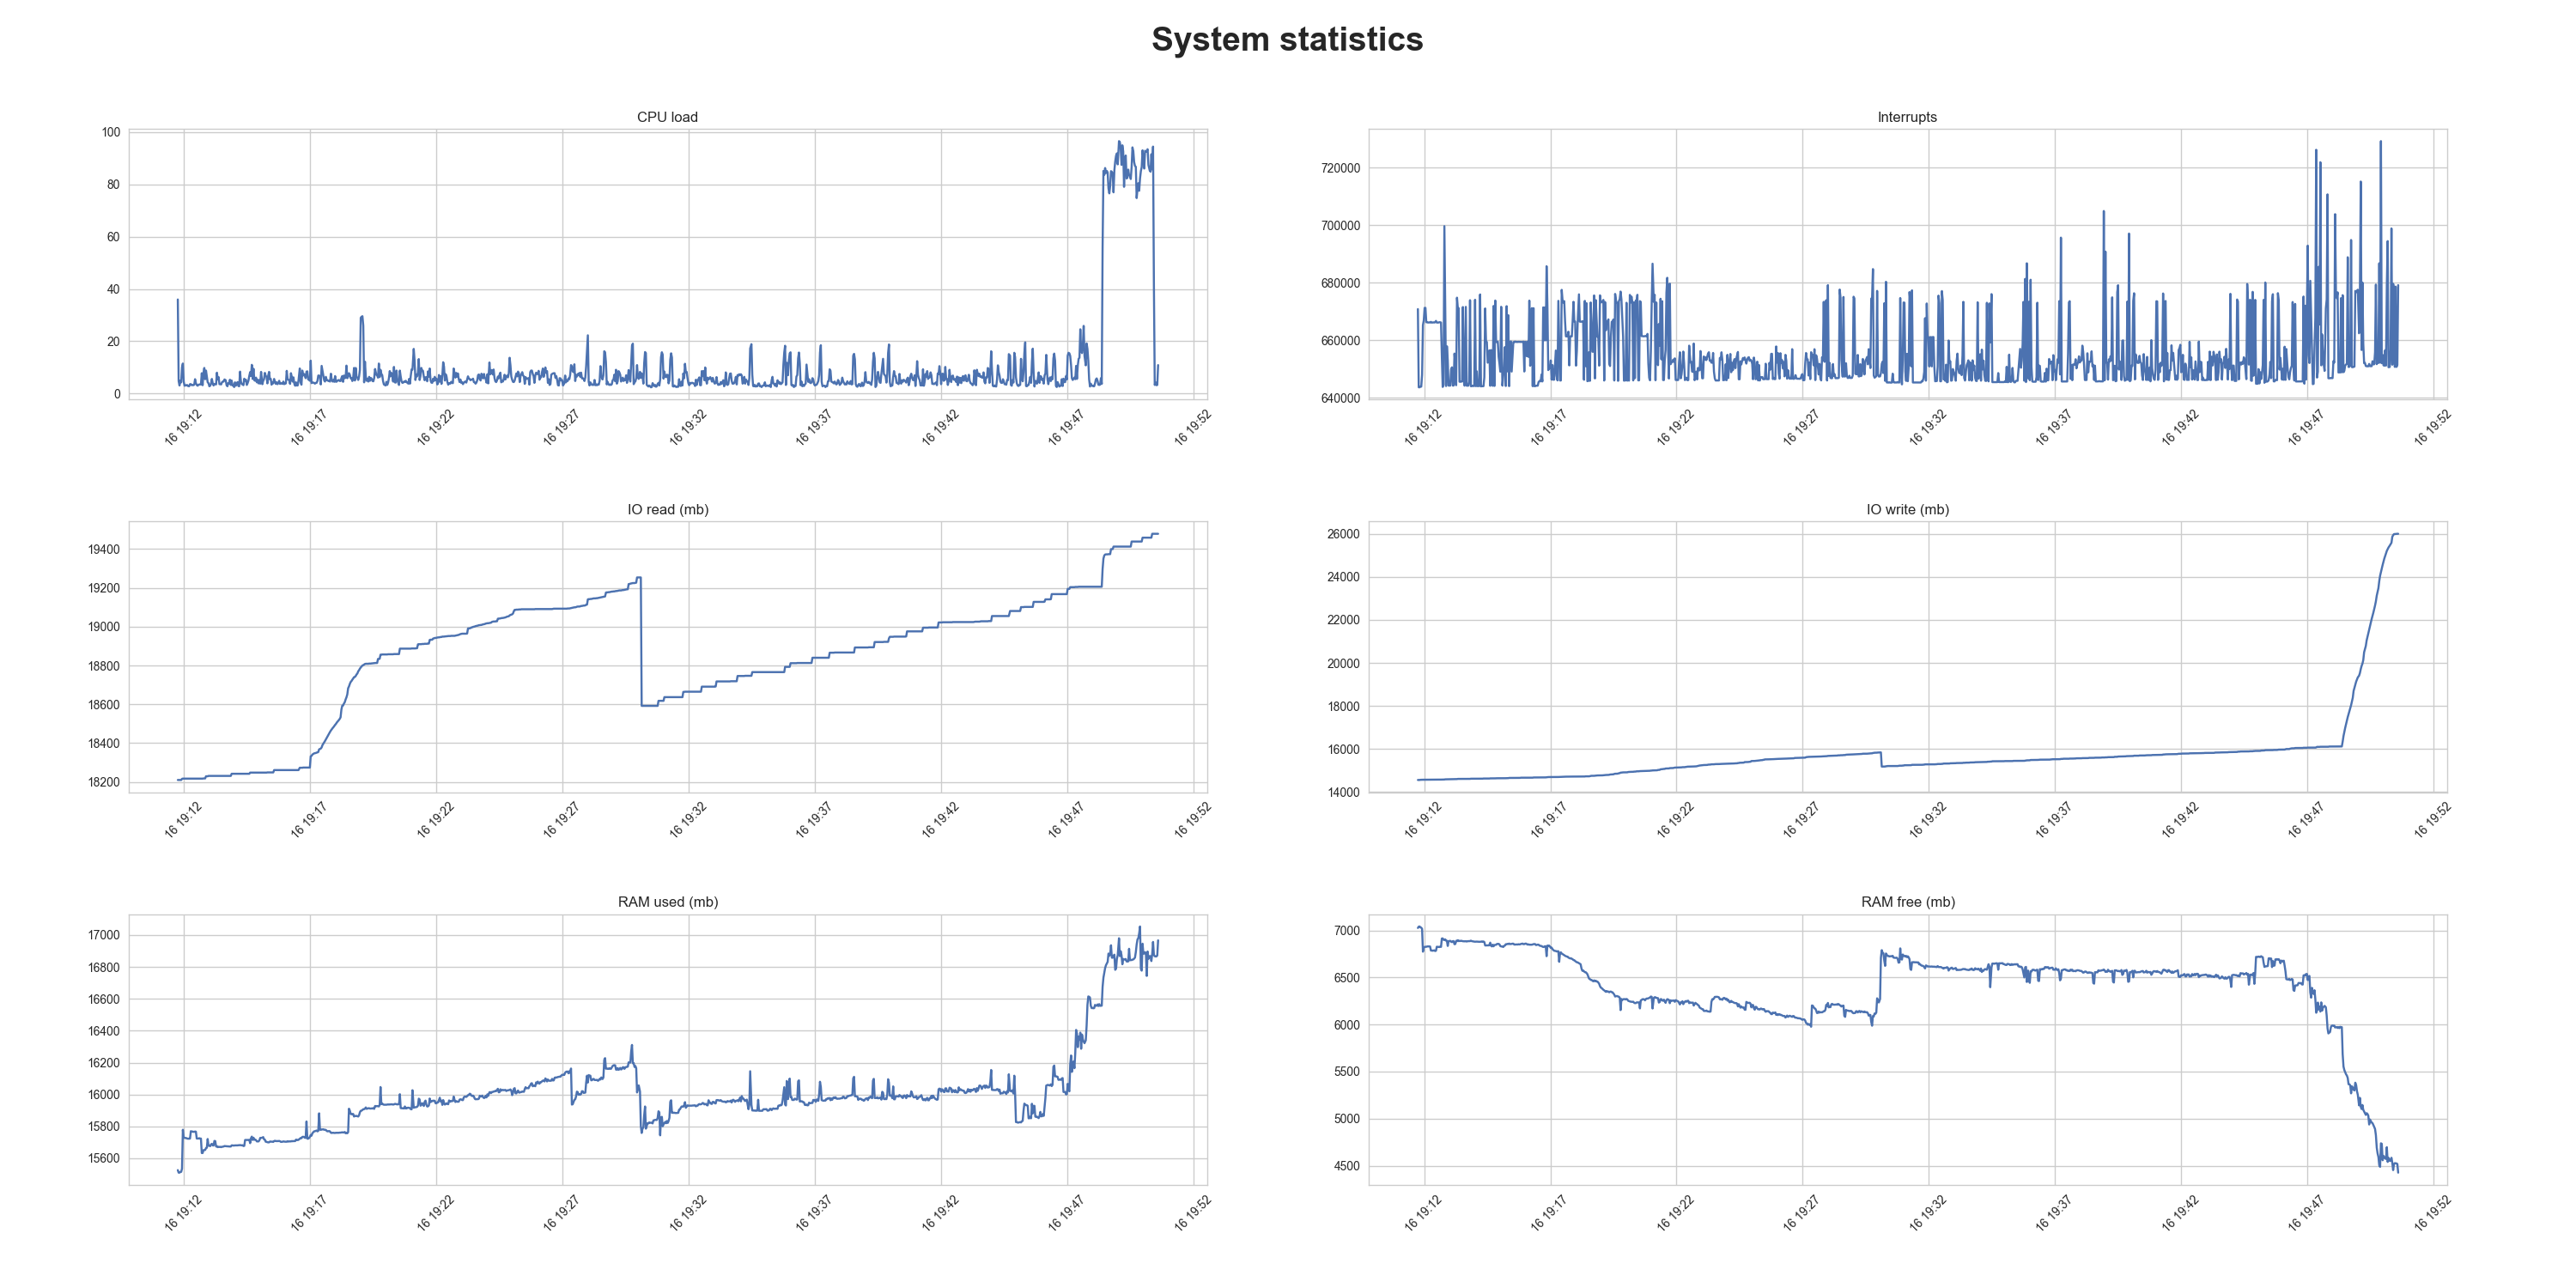
Task: Click the "RAM used (mb)" chart title
Action: pyautogui.click(x=668, y=902)
